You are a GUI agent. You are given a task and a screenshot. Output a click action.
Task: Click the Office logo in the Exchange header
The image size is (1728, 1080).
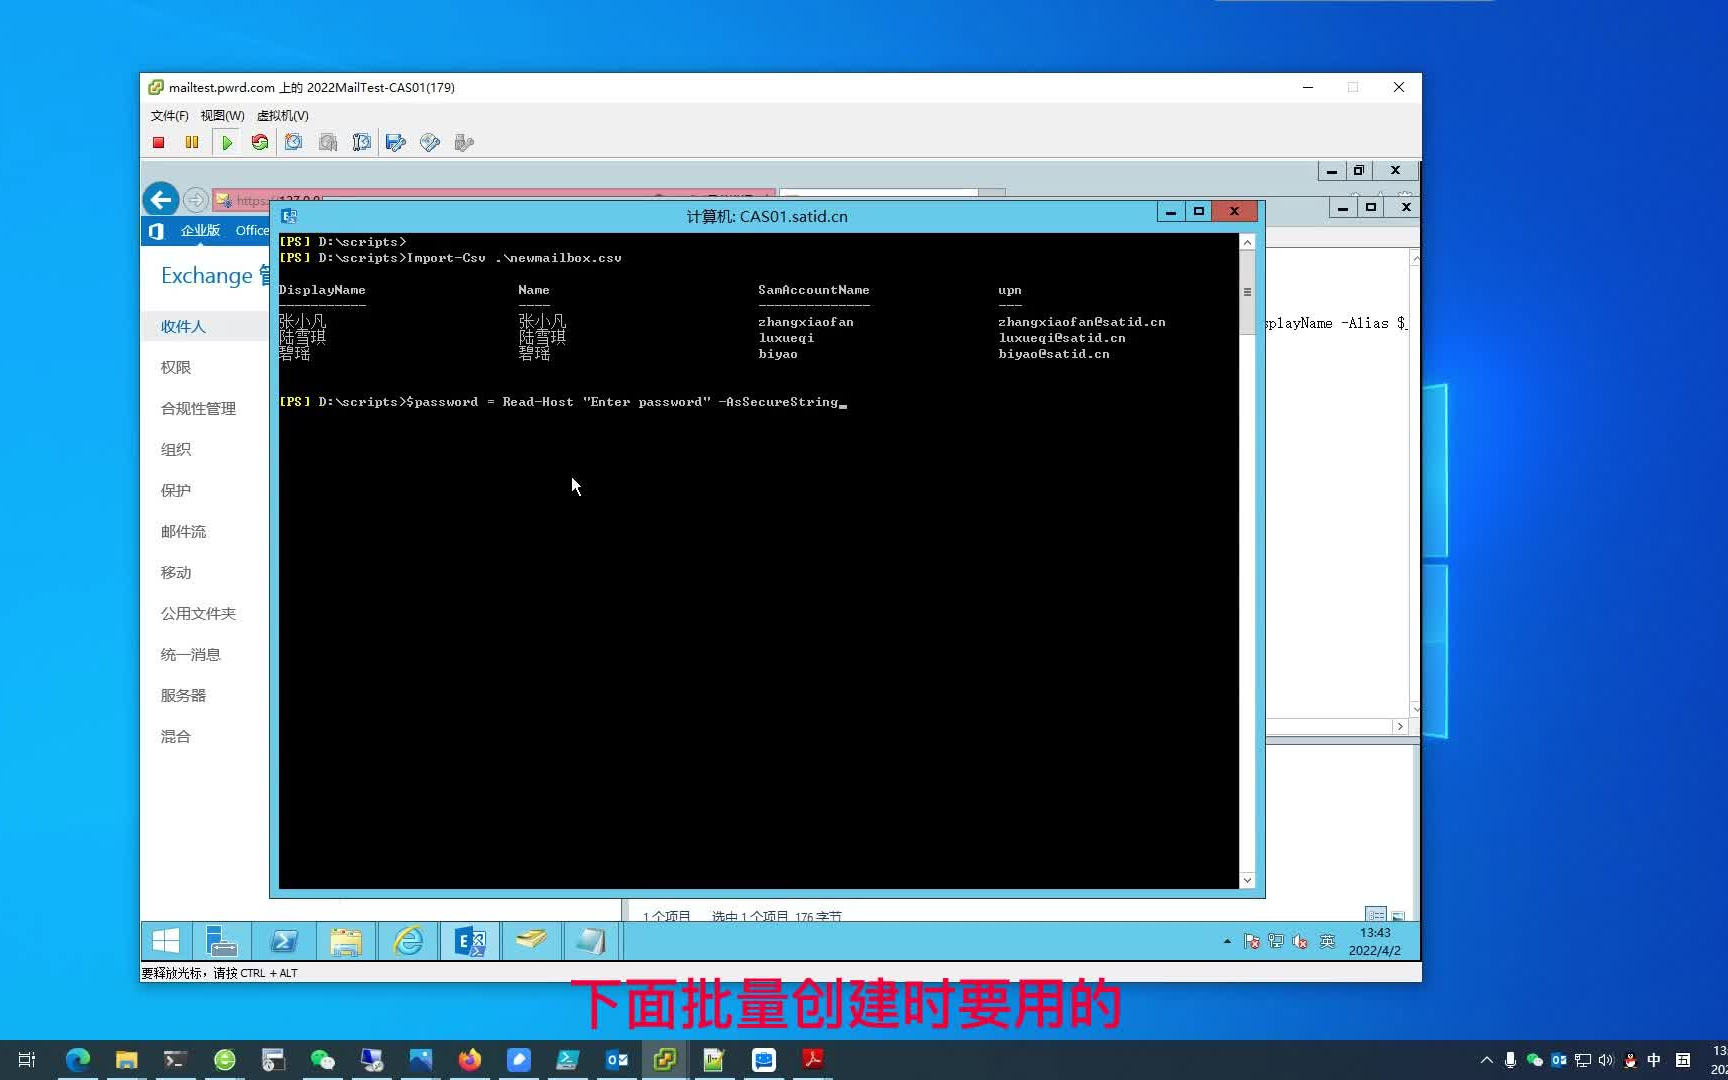156,231
